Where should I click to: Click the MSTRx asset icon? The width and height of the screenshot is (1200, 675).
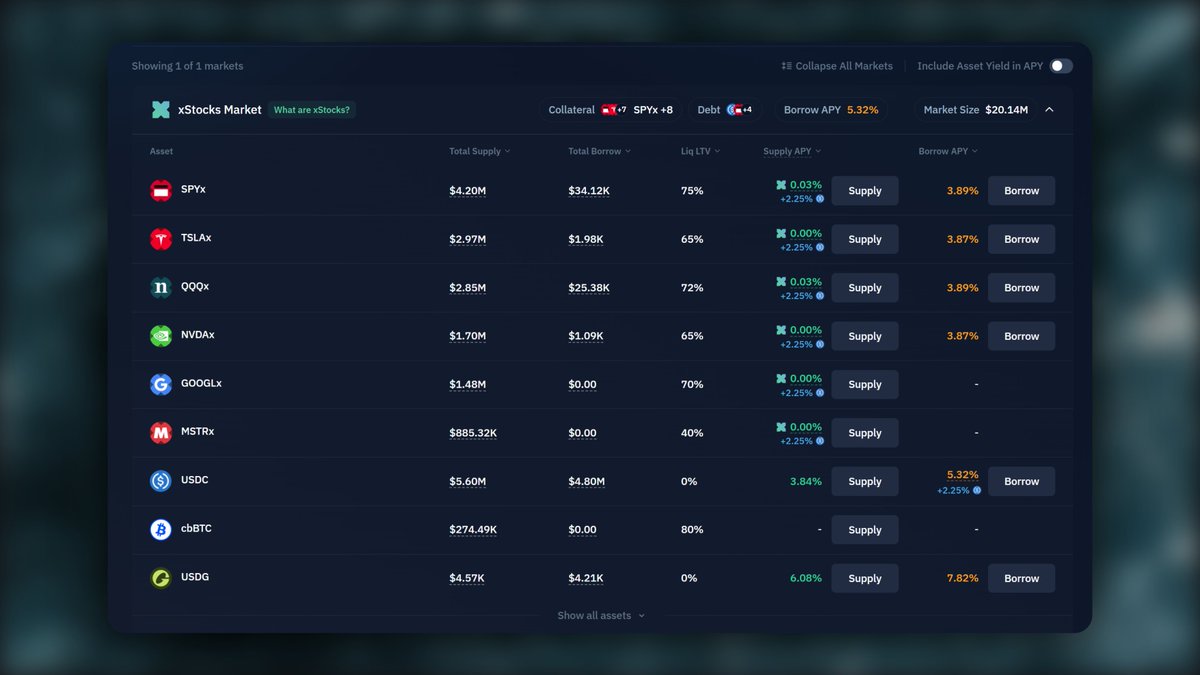(161, 433)
